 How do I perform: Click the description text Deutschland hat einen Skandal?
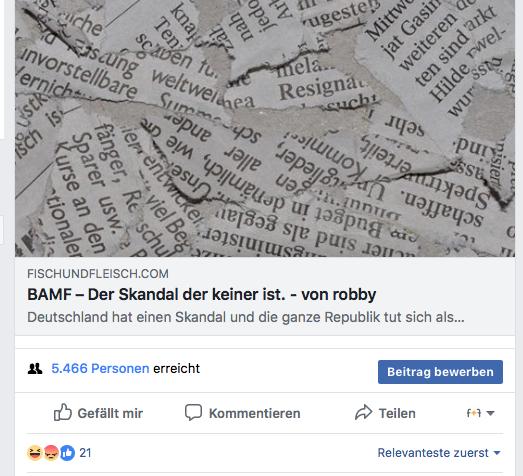click(246, 317)
